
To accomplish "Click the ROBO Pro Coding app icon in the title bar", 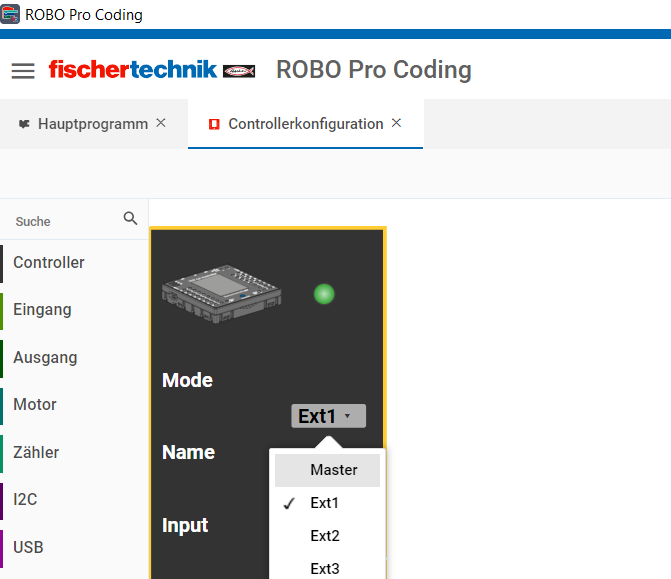I will 10,14.
